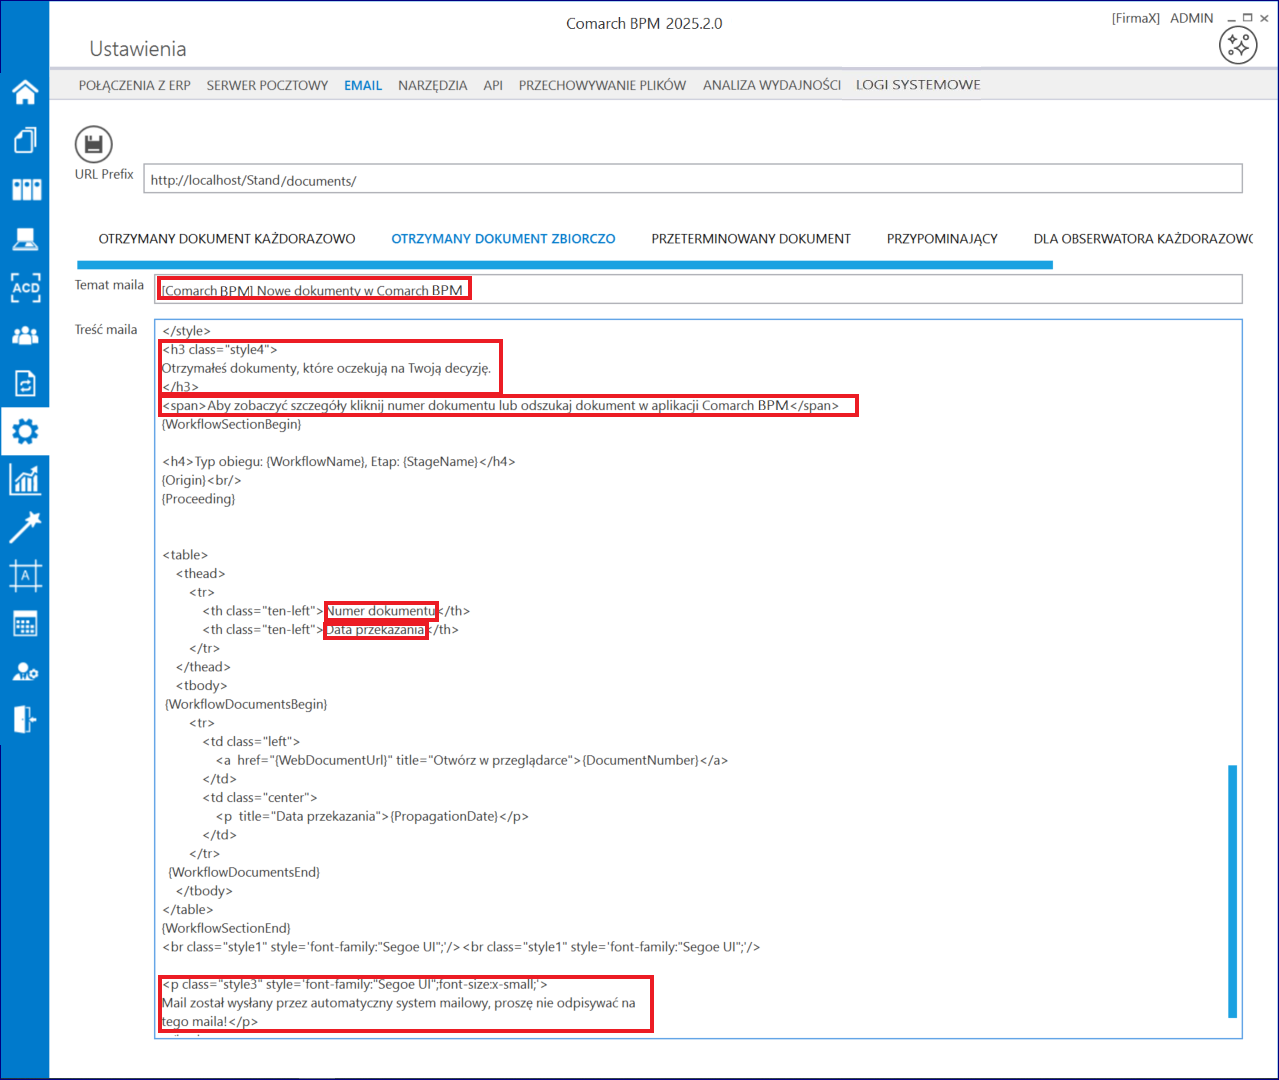Open the document sync sidebar icon
Image resolution: width=1279 pixels, height=1080 pixels.
click(25, 383)
